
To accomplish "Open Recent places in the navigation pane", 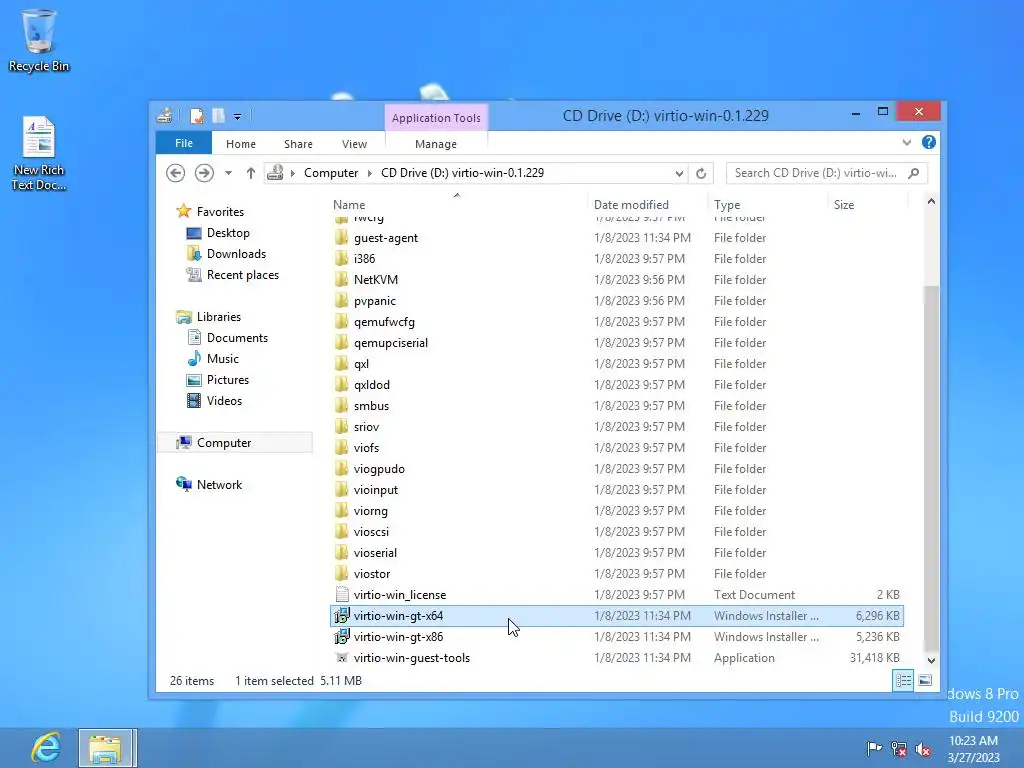I will click(243, 275).
